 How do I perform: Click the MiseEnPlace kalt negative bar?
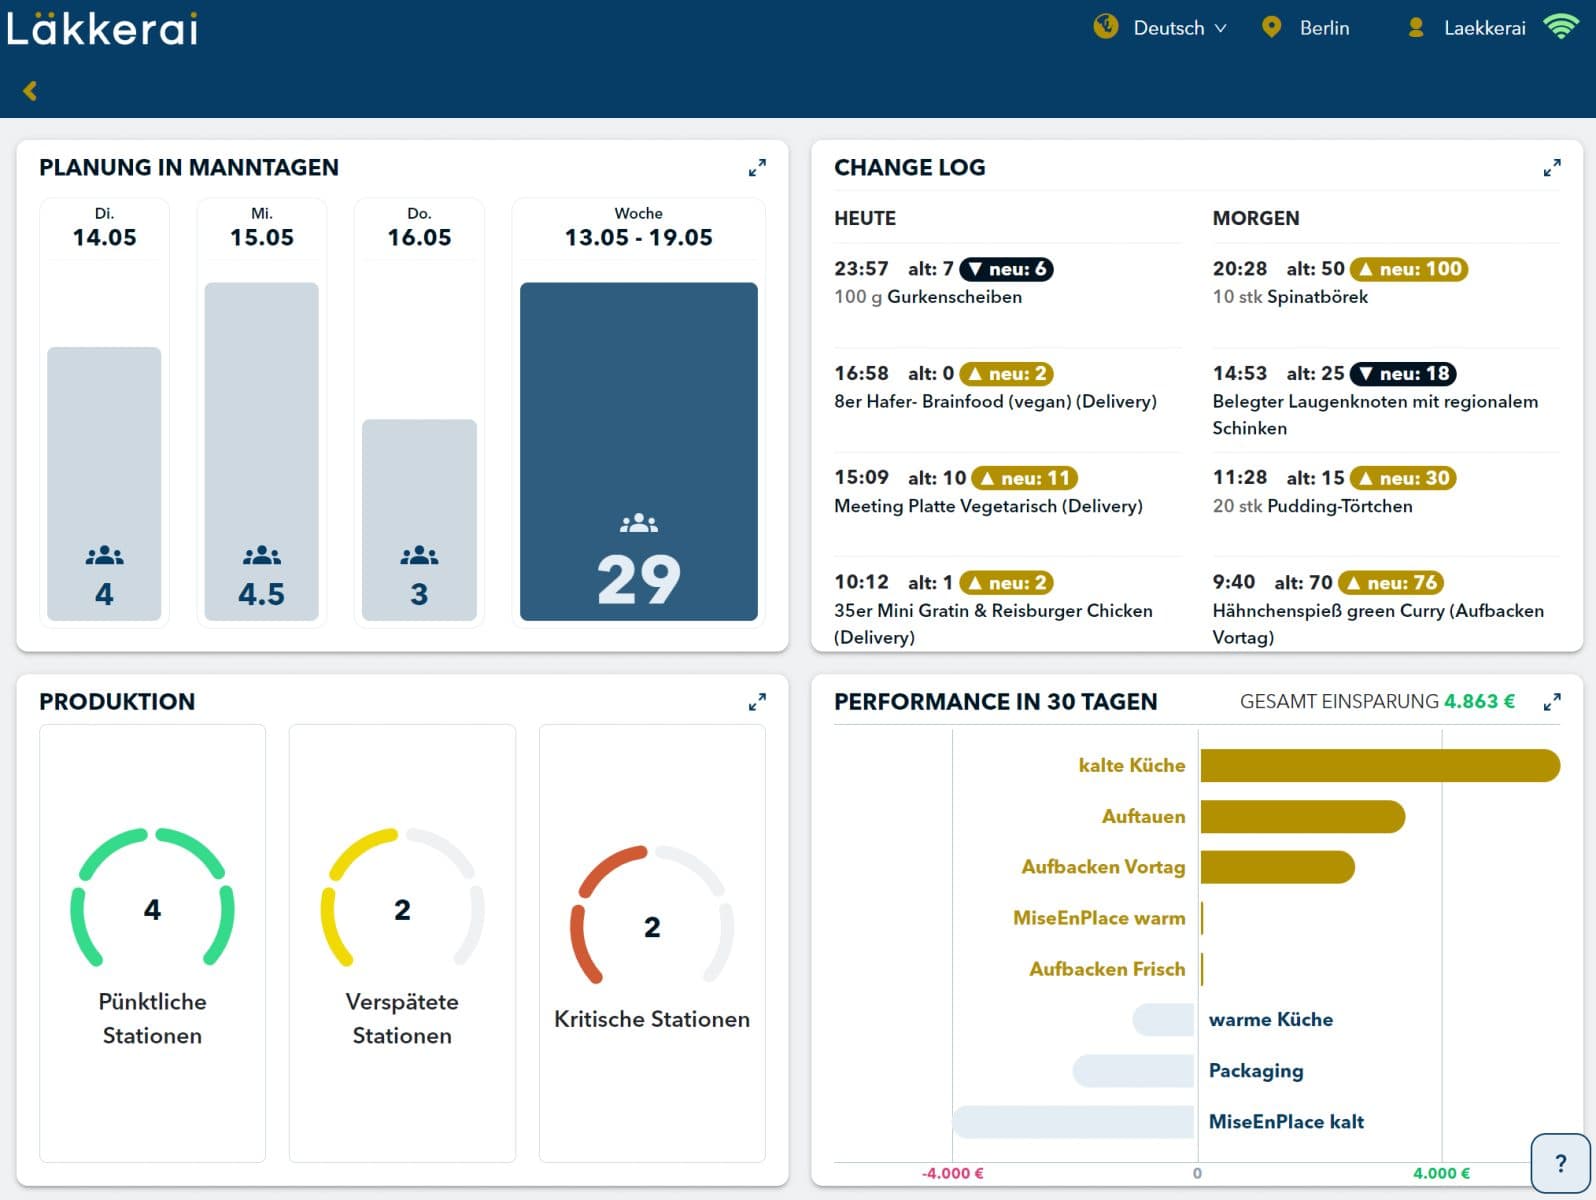[x=1073, y=1122]
